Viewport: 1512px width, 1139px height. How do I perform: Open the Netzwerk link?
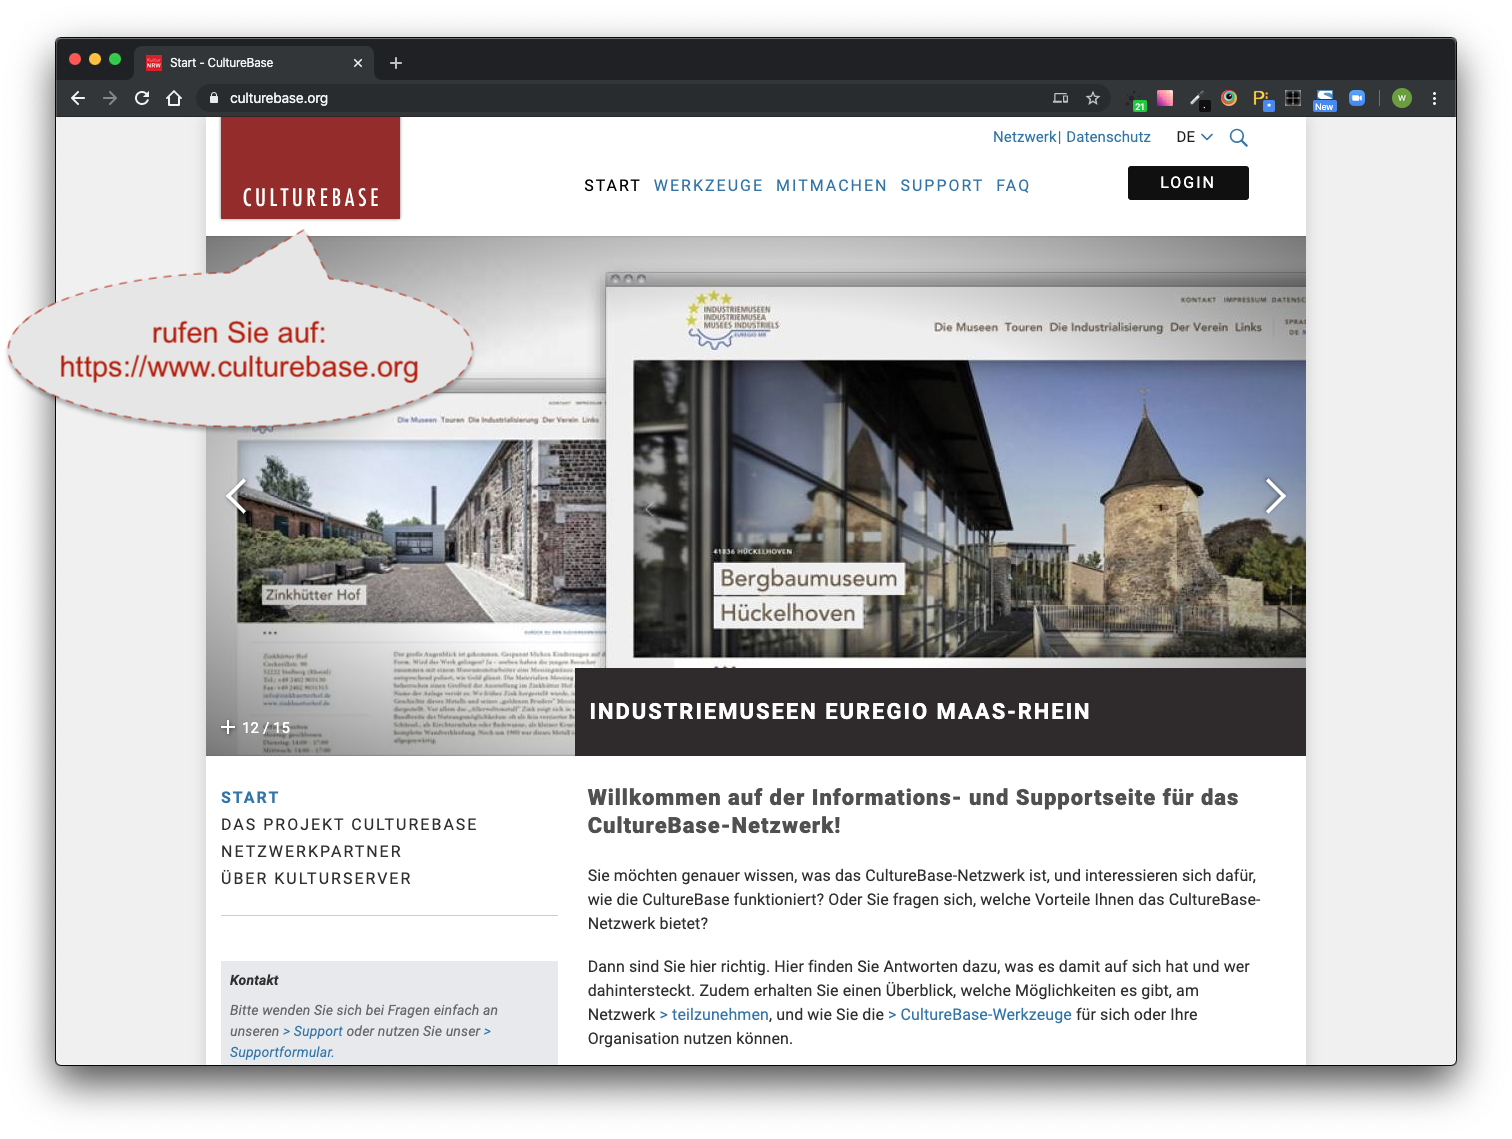pyautogui.click(x=1025, y=137)
